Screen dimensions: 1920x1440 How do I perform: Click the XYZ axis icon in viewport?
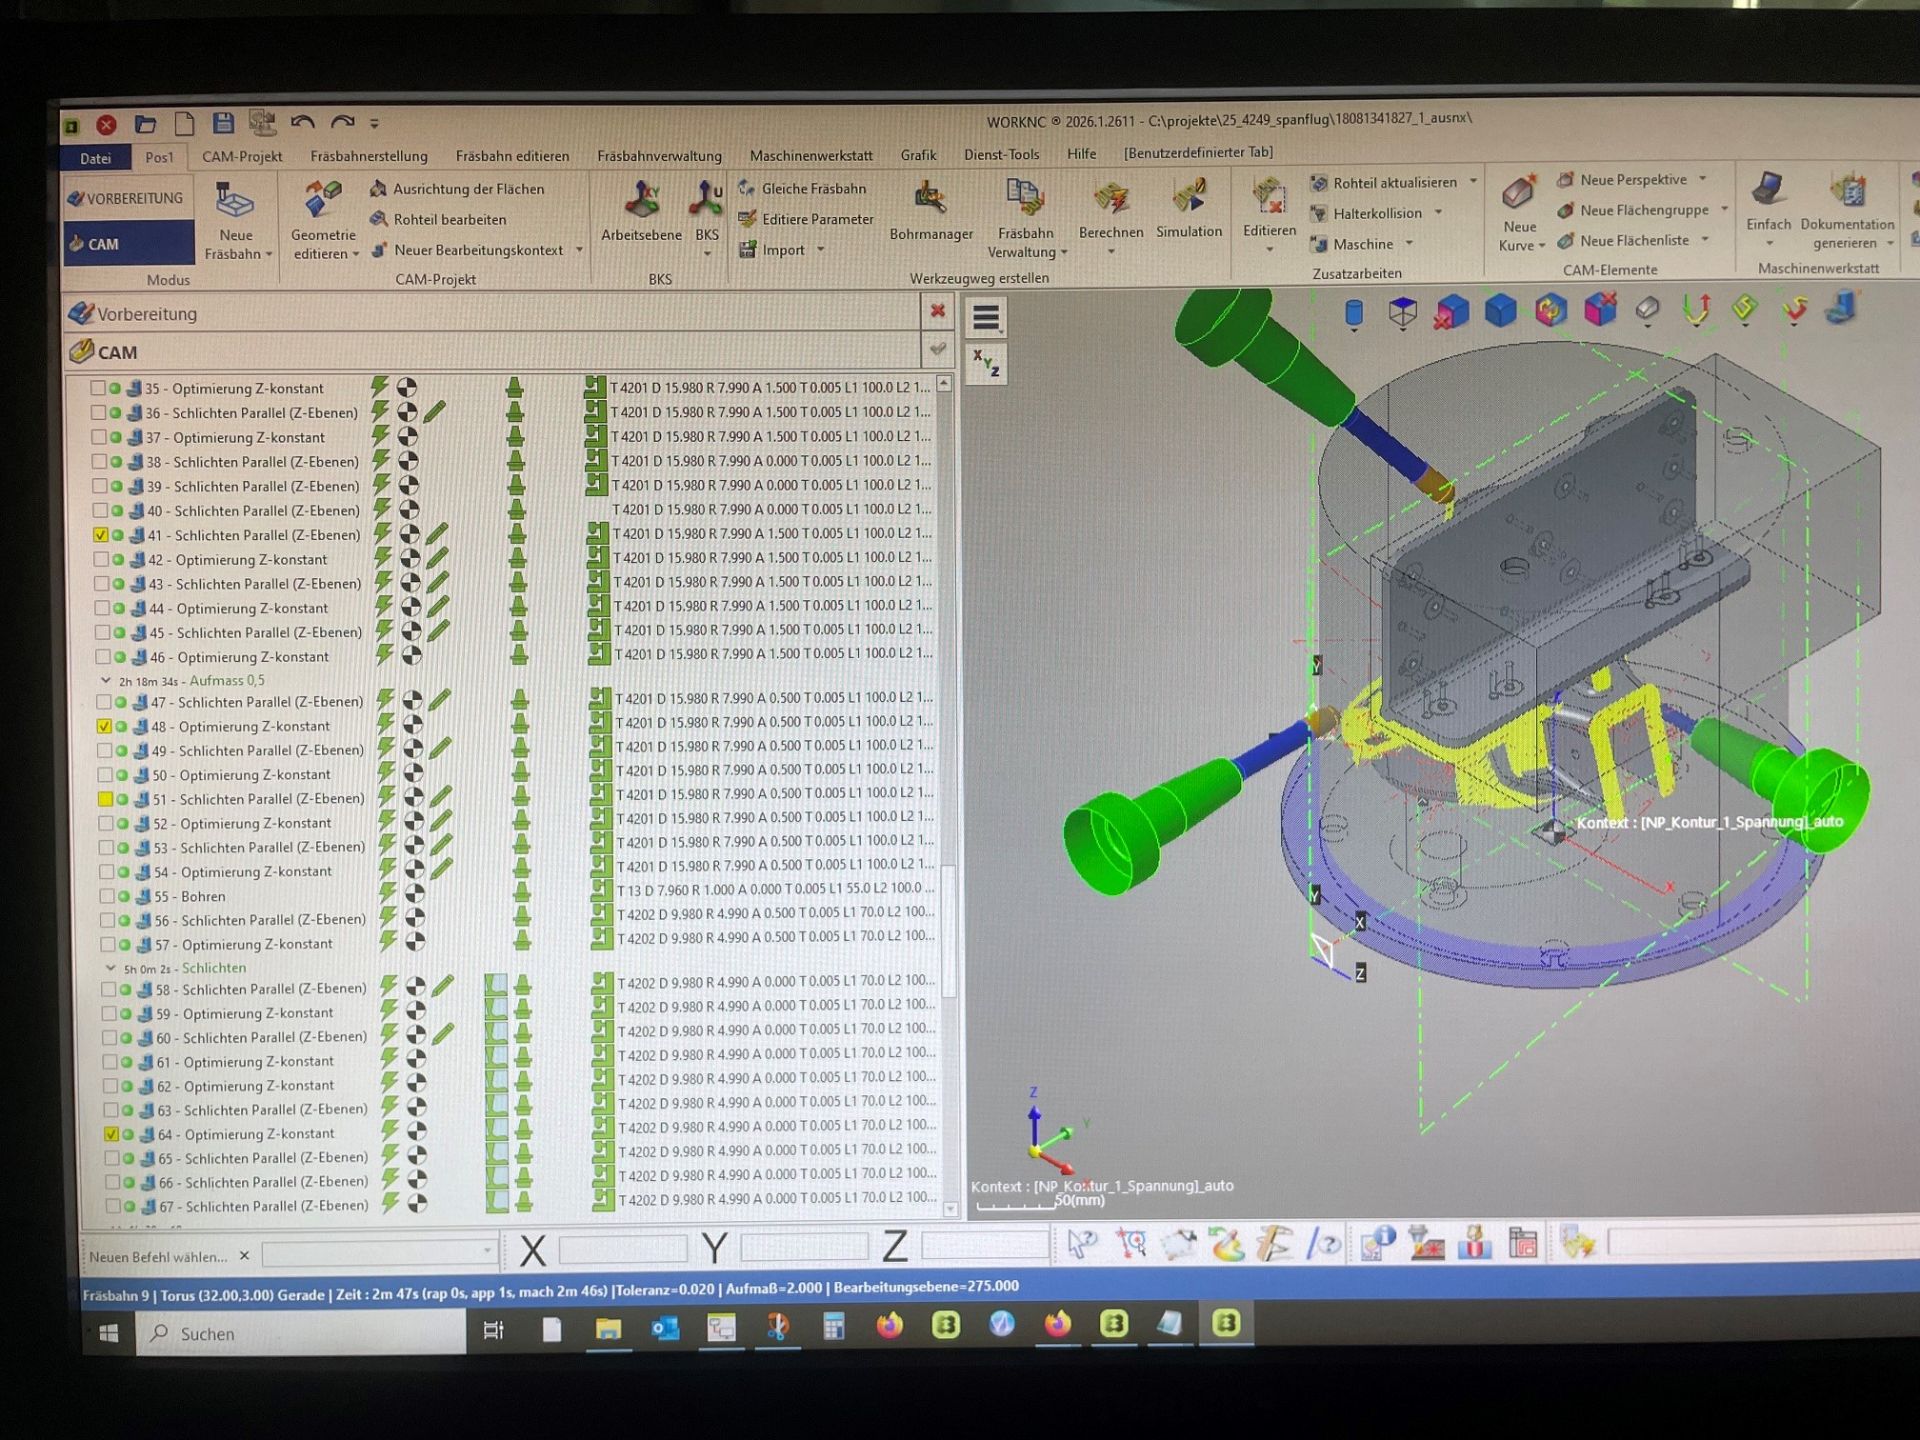point(986,363)
